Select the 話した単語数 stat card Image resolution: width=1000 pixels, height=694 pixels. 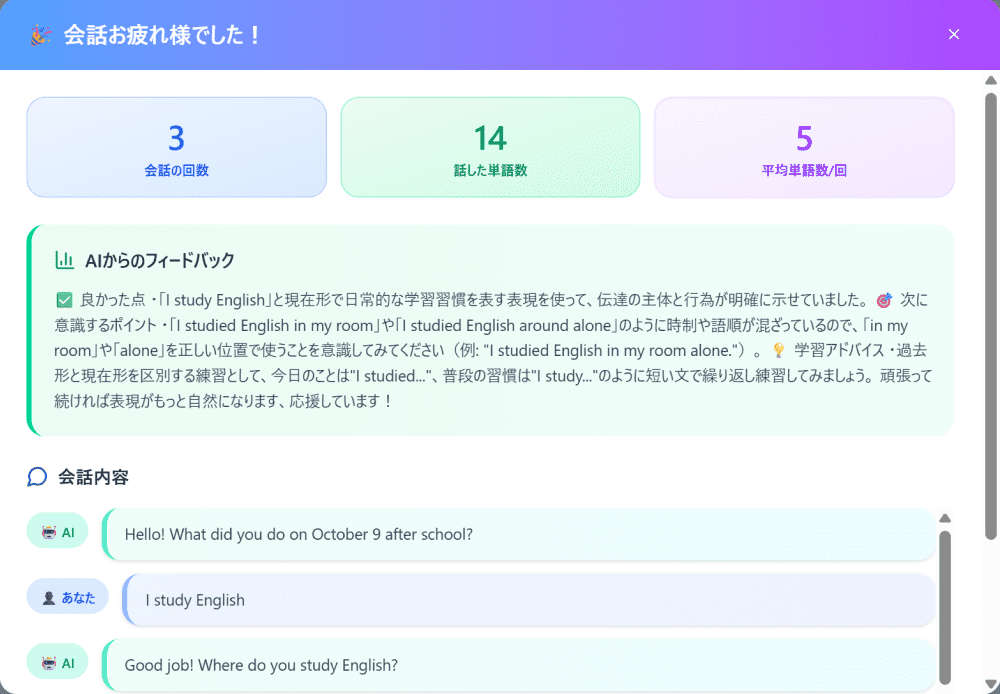(490, 147)
